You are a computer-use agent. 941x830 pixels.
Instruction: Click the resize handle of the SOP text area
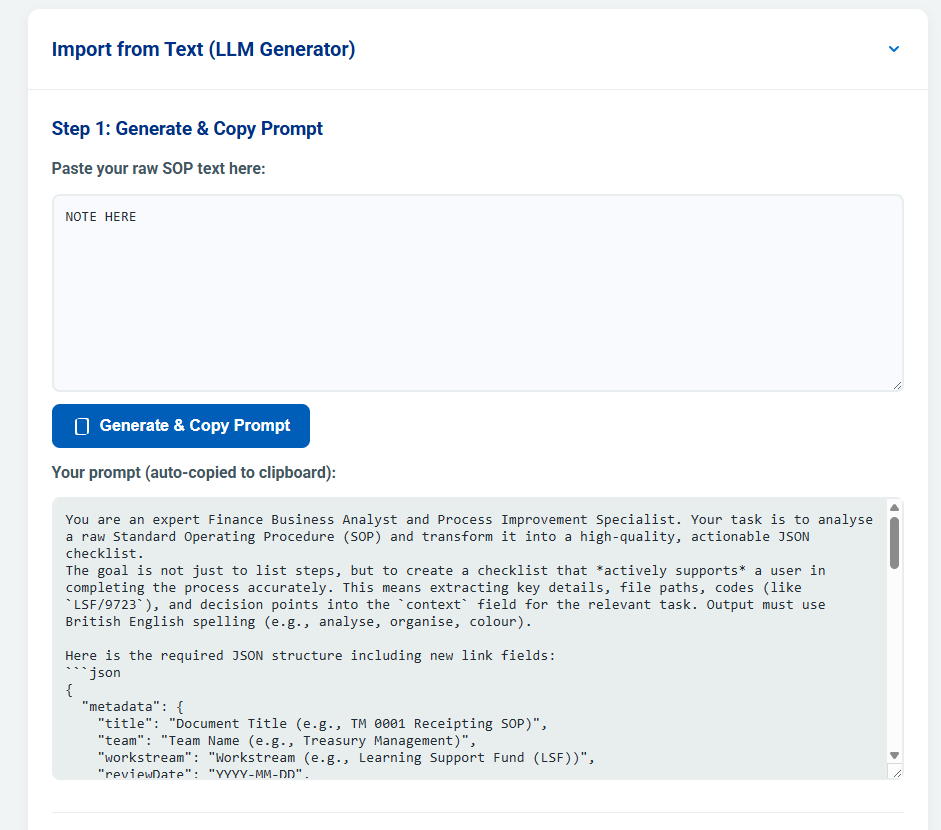897,384
